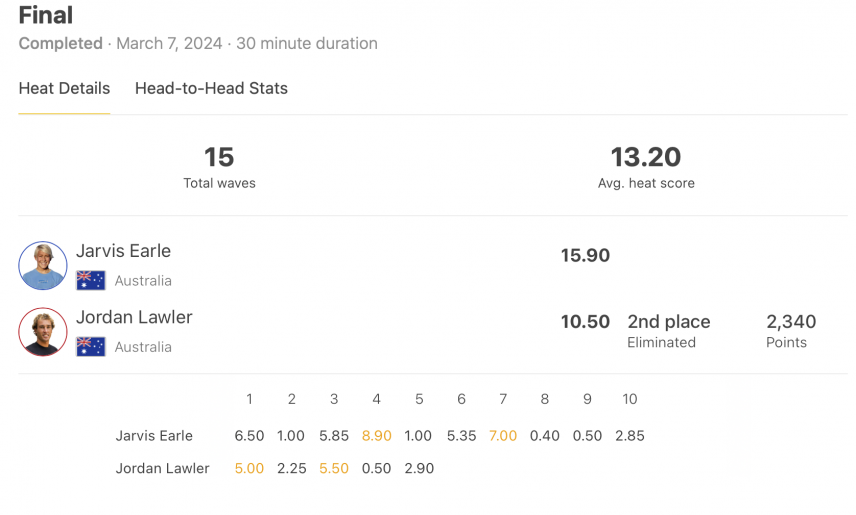Click Jarvis Earle's highlighted 7.00 wave score
This screenshot has width=856, height=515.
click(503, 436)
